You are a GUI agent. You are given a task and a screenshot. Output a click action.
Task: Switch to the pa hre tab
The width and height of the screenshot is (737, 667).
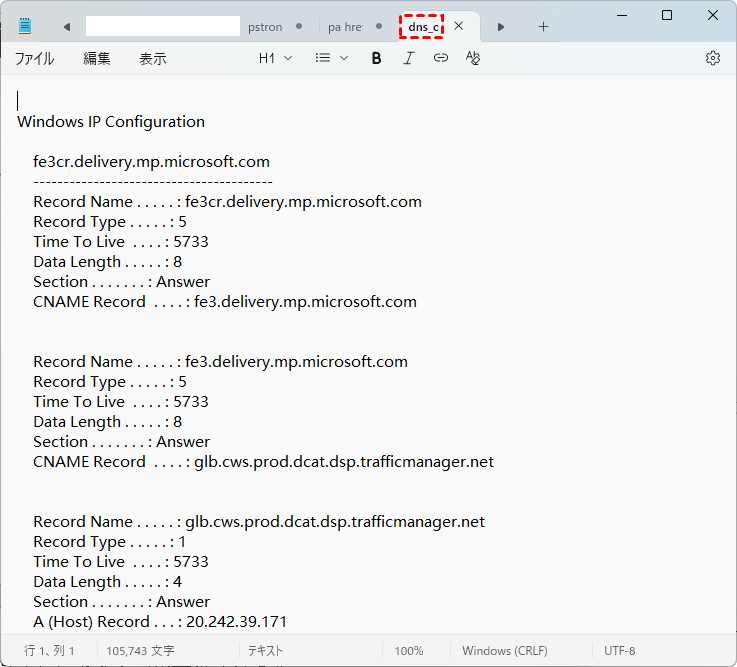tap(345, 27)
